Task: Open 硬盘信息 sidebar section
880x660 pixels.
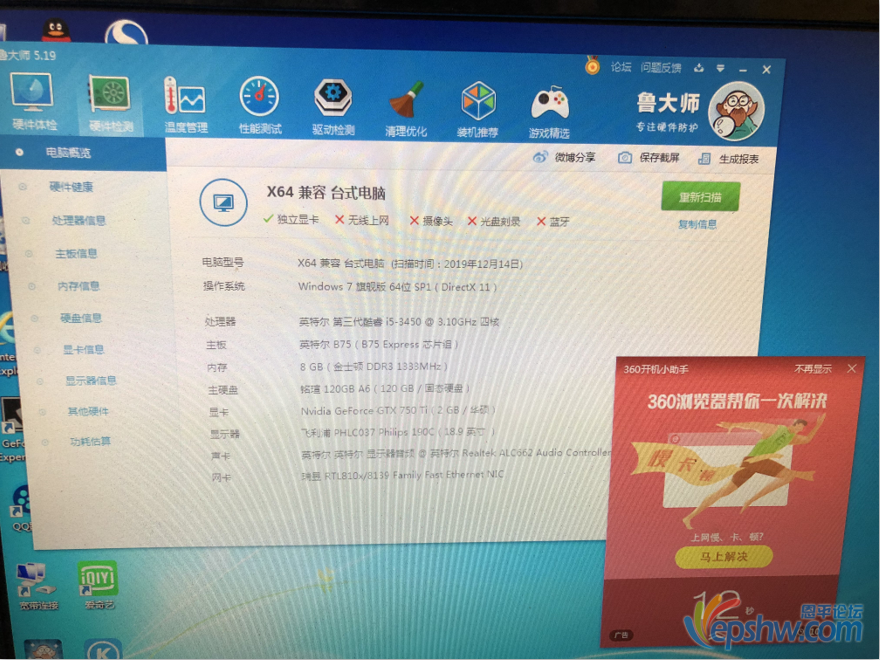Action: tap(81, 318)
